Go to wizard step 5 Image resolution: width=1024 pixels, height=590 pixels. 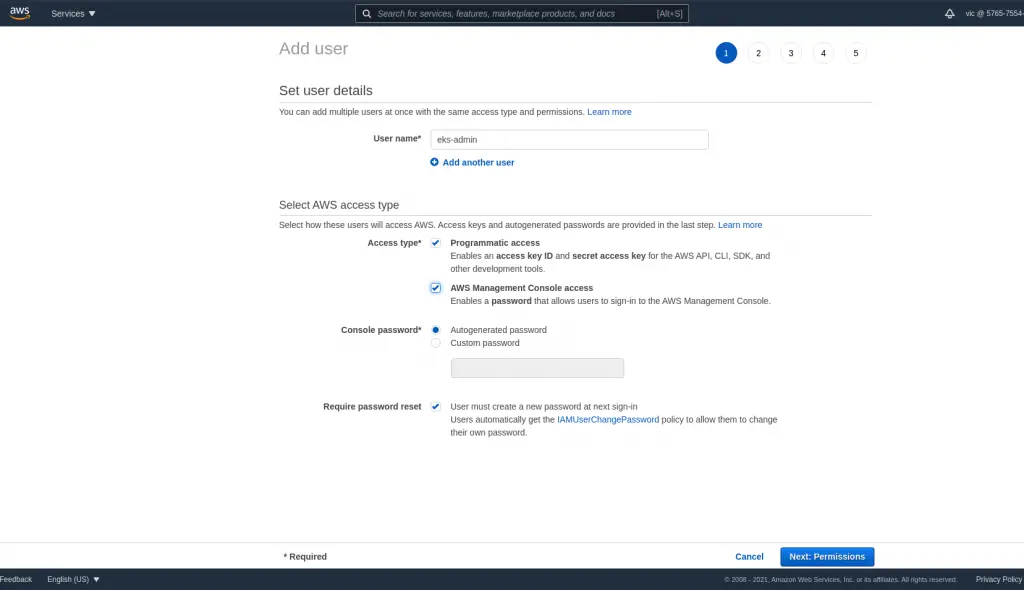tap(856, 53)
